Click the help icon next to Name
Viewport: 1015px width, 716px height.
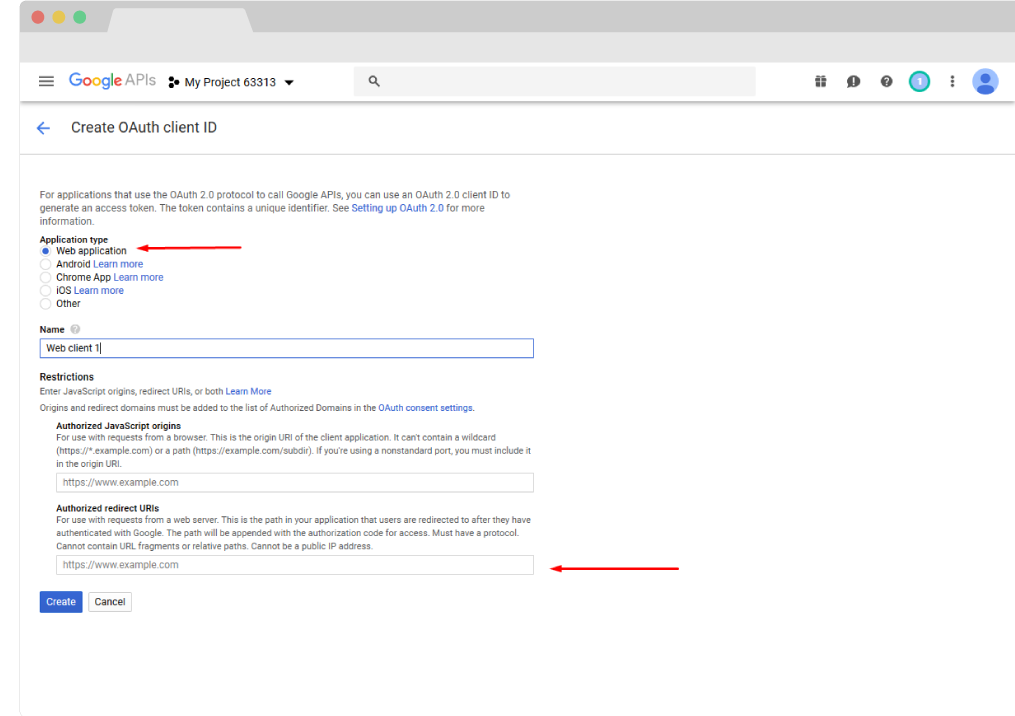75,329
